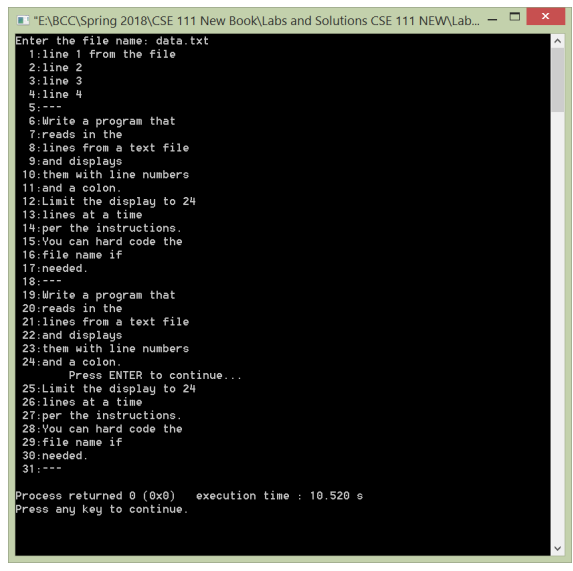Click the line '12:Limit the display to 24'
573x571 pixels.
click(109, 201)
